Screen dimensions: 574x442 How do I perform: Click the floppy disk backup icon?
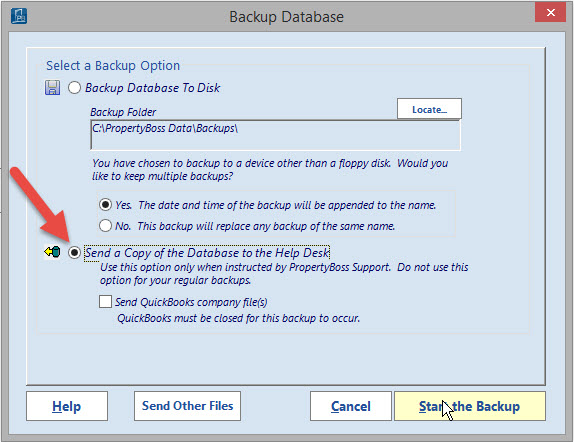click(x=52, y=88)
